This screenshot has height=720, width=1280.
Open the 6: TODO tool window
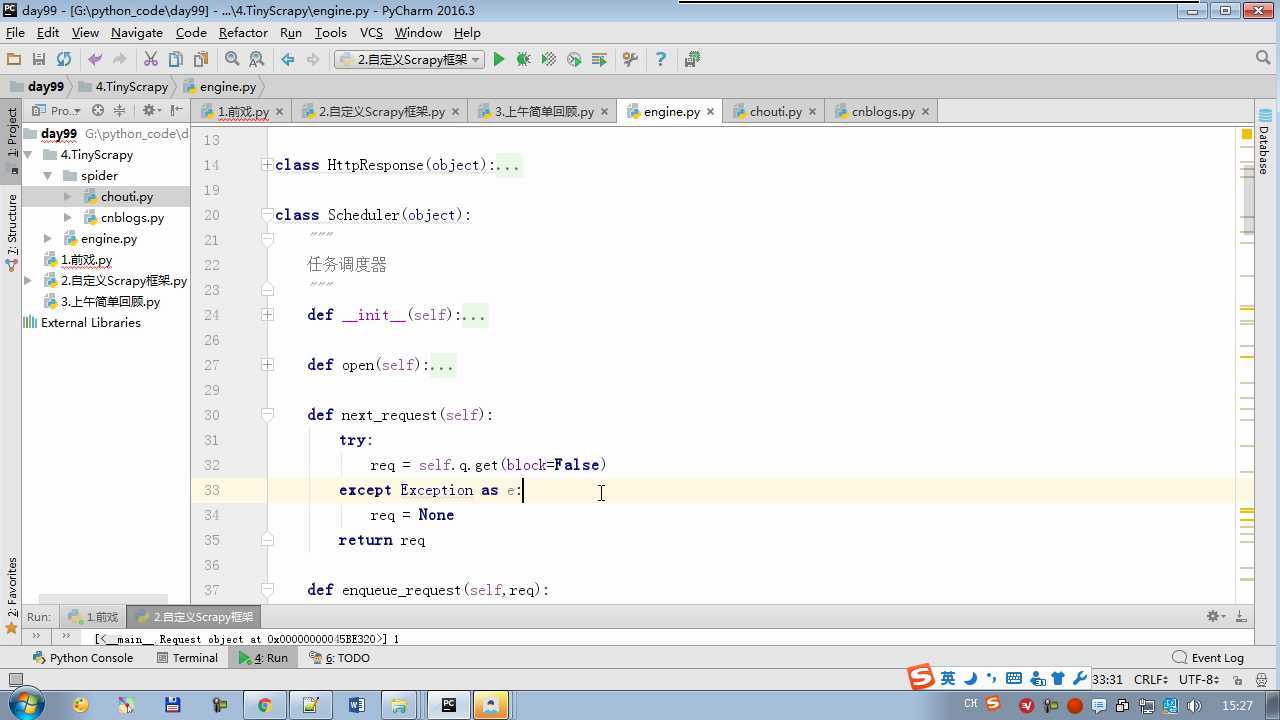[339, 658]
